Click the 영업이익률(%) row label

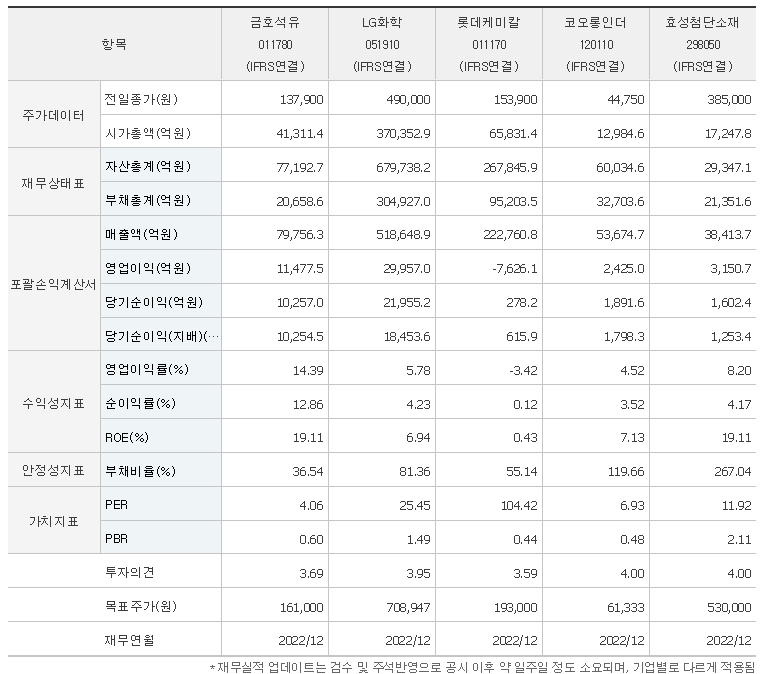147,369
